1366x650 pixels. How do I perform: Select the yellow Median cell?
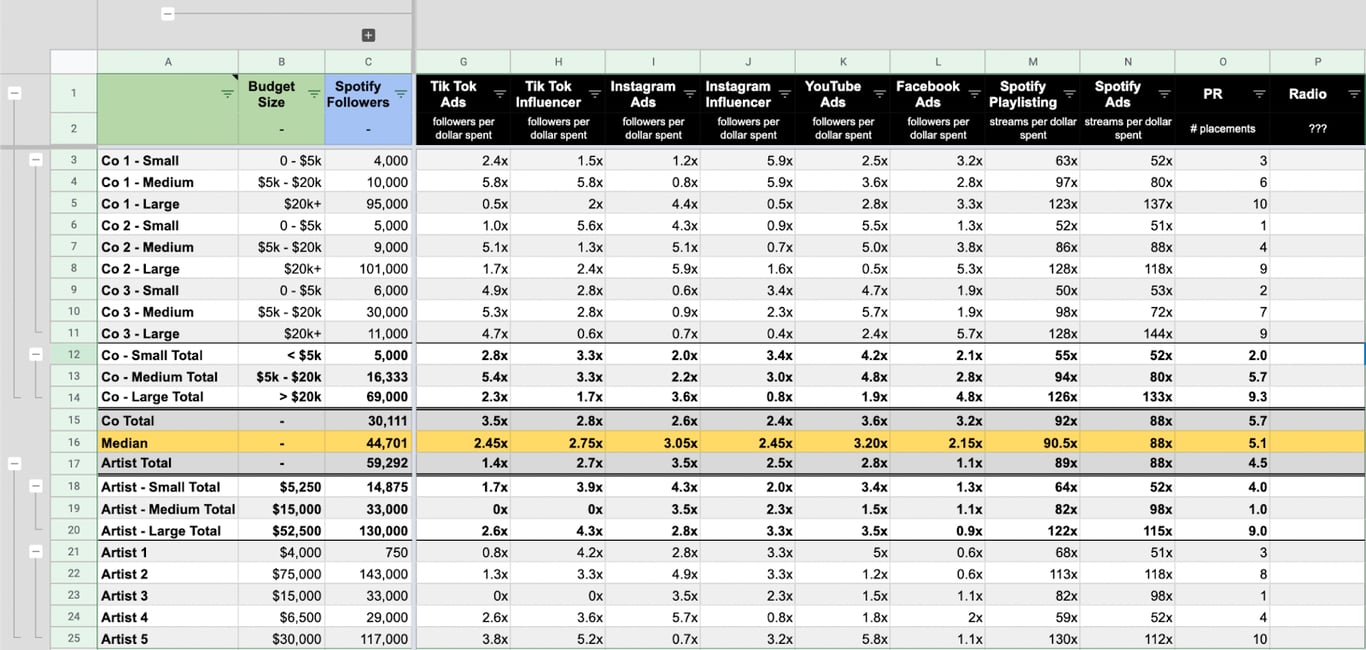click(168, 443)
